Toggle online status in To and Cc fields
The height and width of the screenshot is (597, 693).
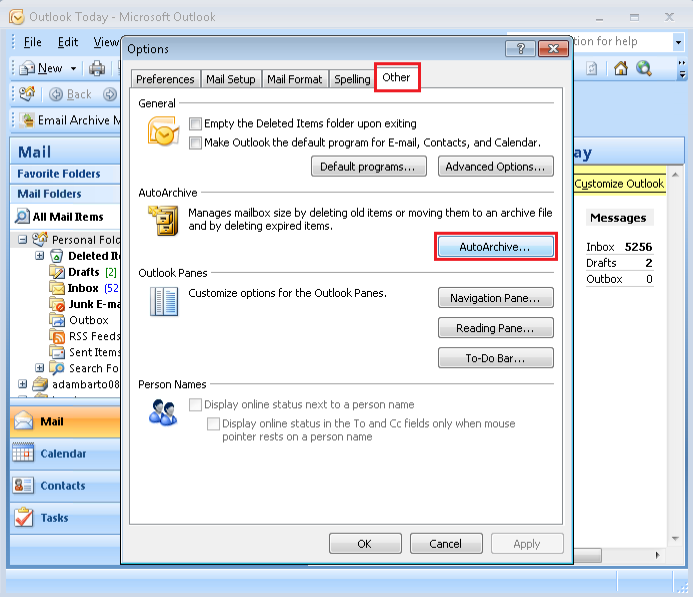[x=213, y=423]
